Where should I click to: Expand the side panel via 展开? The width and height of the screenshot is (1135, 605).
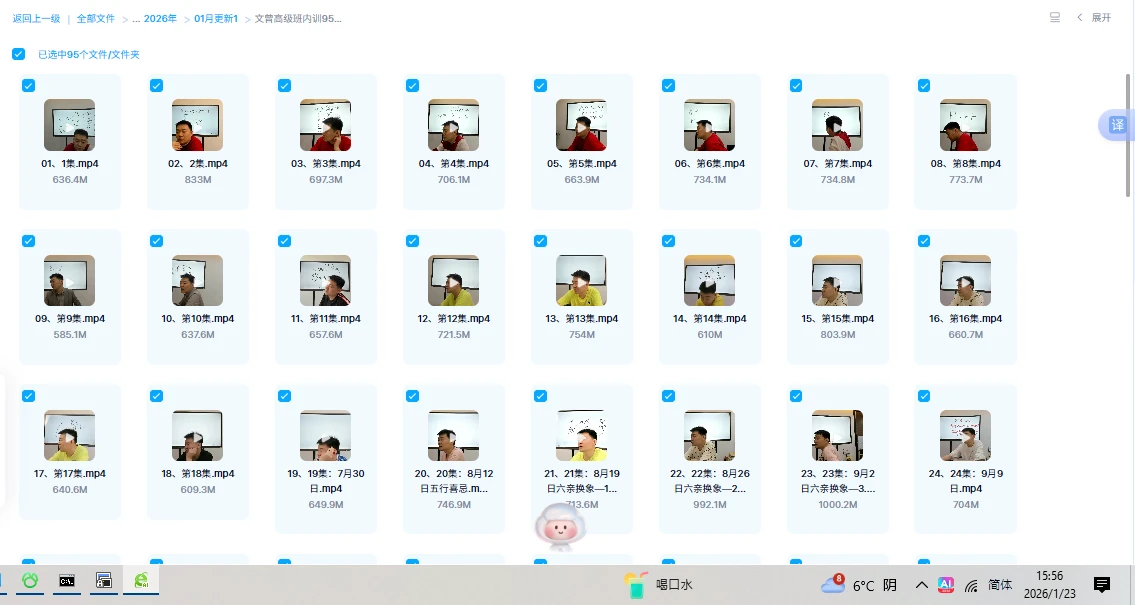1094,18
